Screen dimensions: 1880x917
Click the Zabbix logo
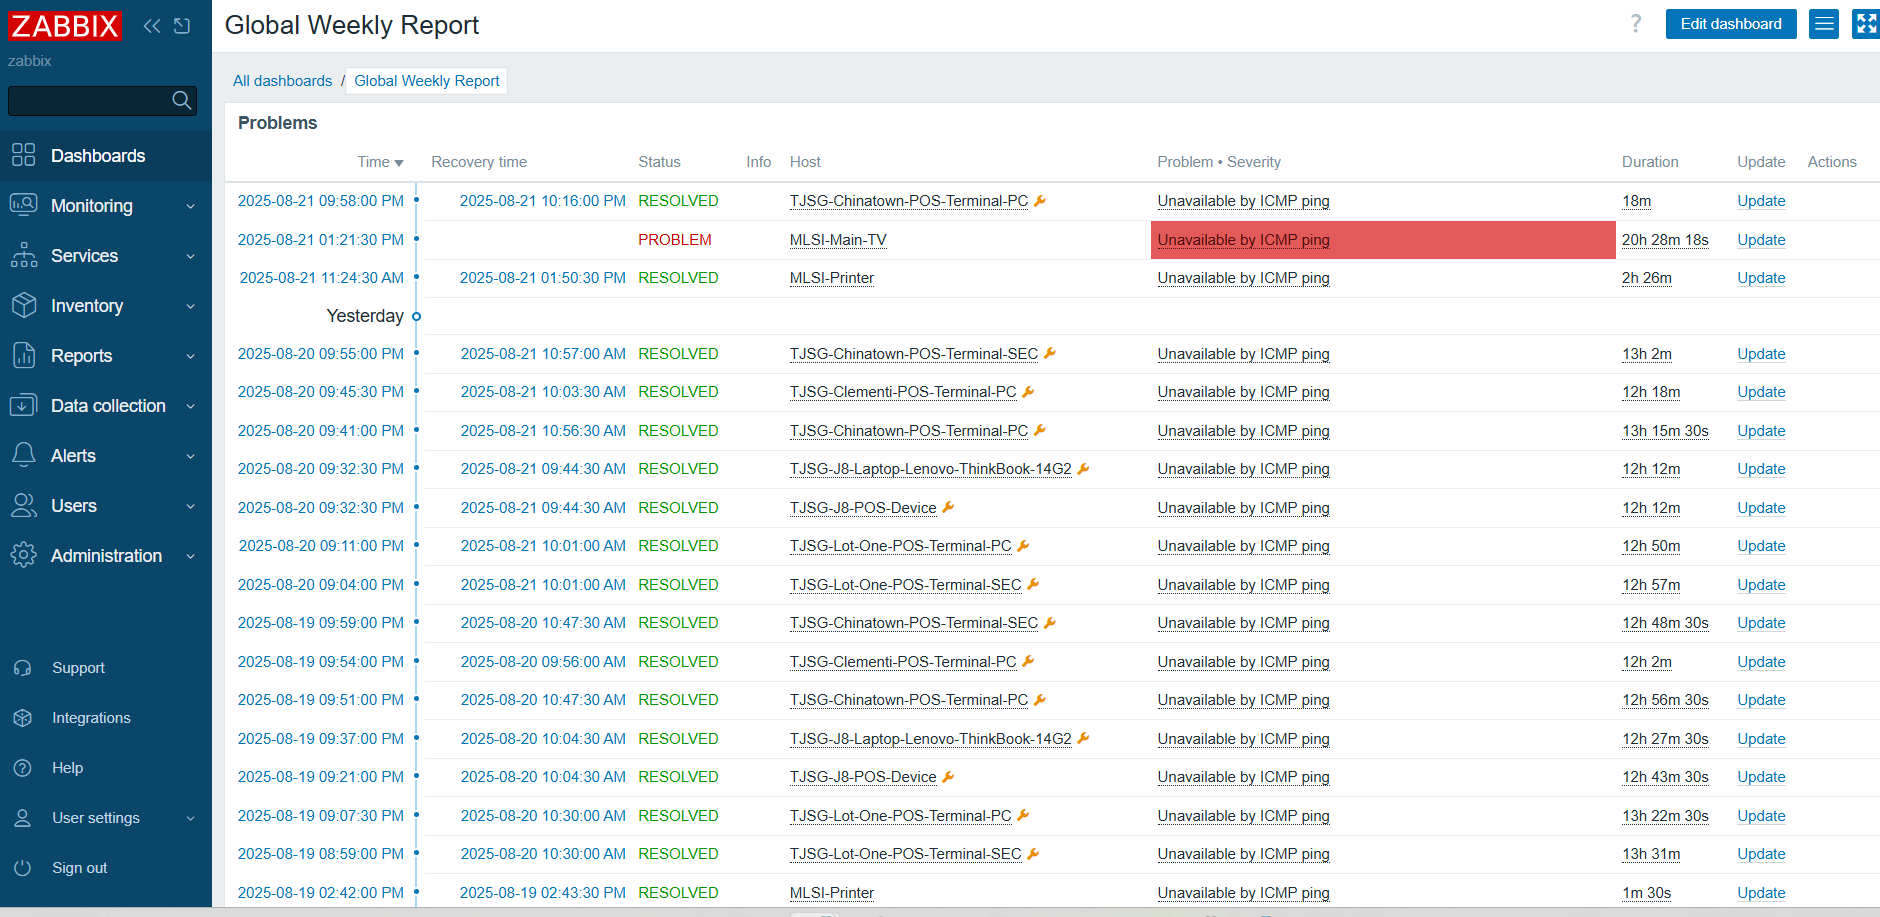coord(64,26)
